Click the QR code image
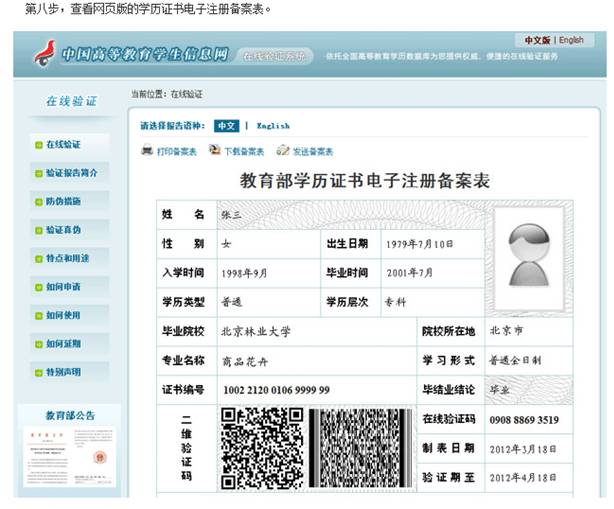The height and width of the screenshot is (509, 614). pos(262,448)
